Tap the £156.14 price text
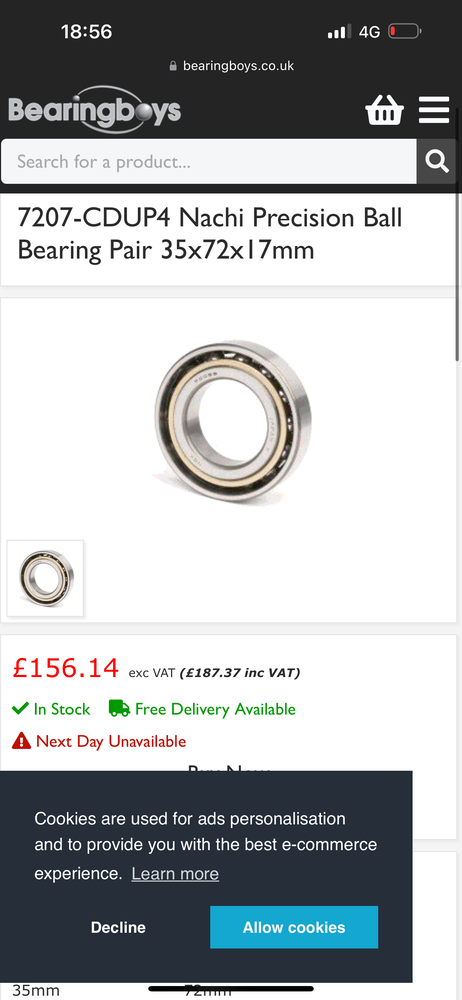Viewport: 462px width, 1000px height. (x=66, y=668)
